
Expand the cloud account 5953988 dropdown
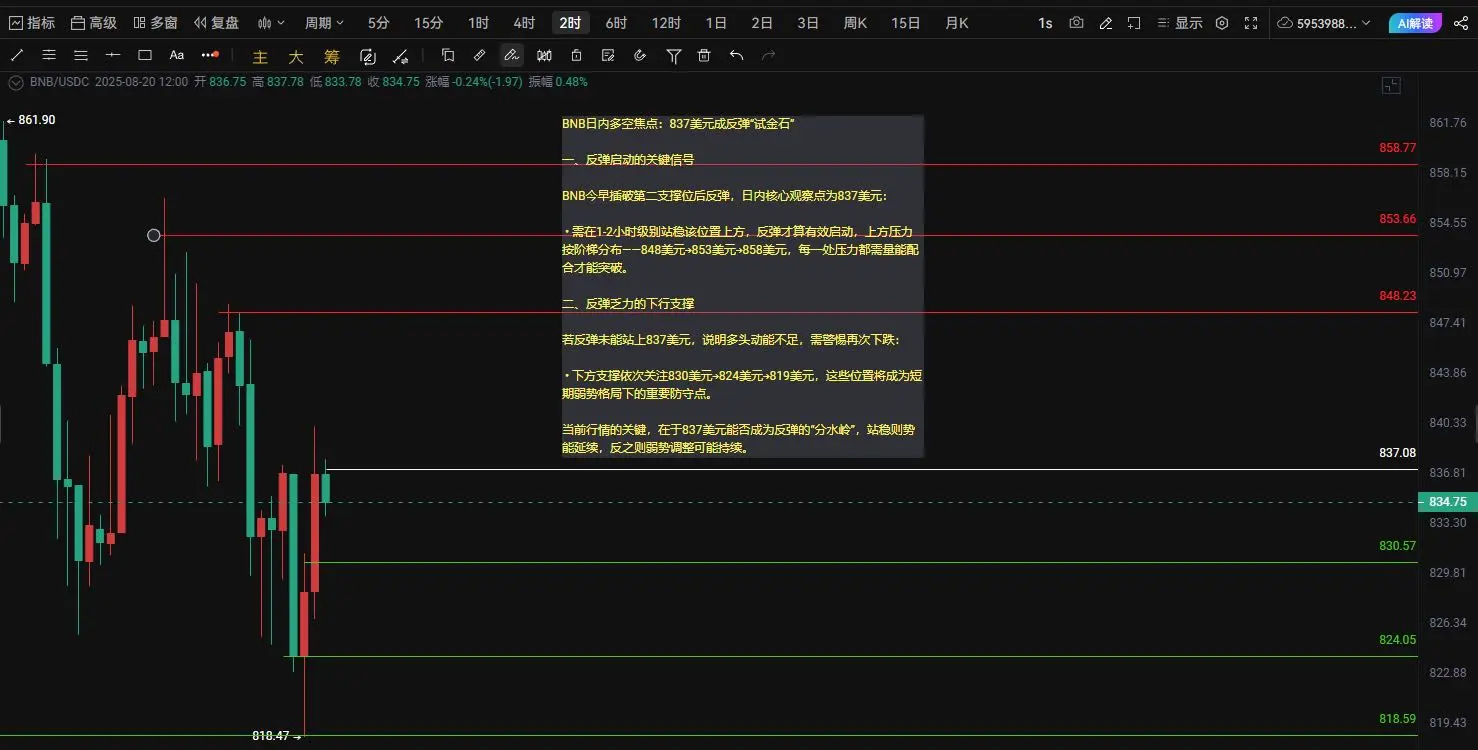click(x=1325, y=22)
